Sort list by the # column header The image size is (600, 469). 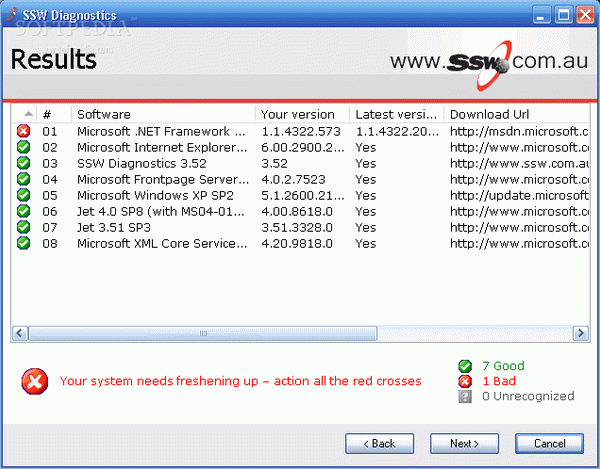(x=54, y=114)
